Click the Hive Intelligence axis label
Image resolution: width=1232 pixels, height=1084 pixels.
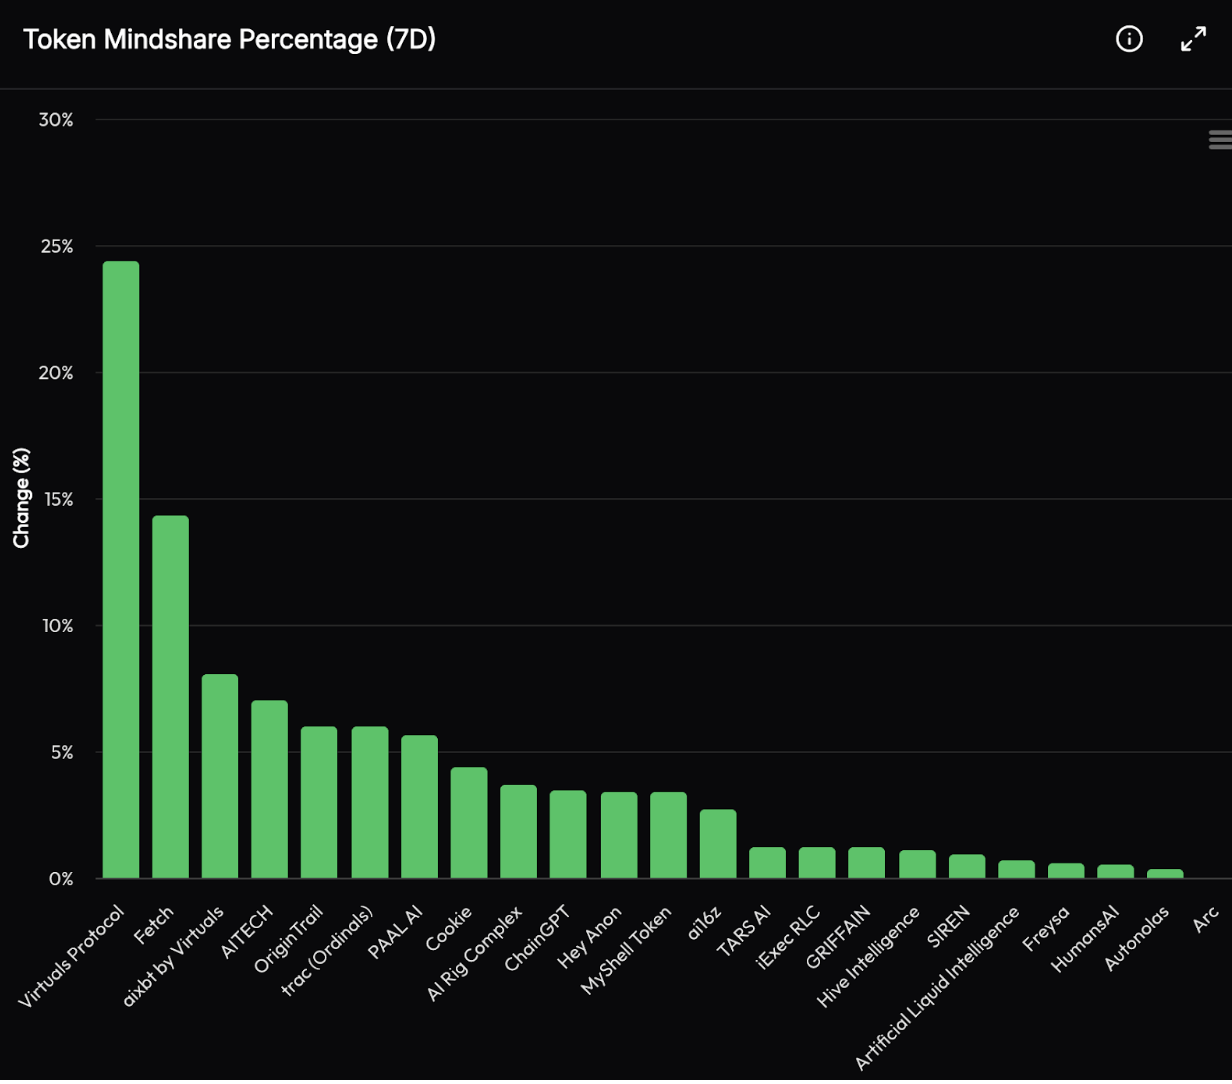tap(870, 956)
